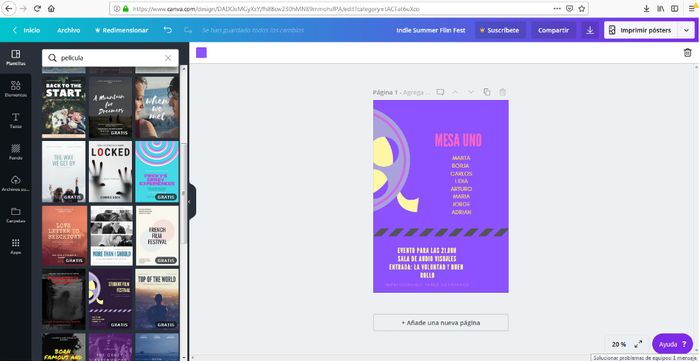
Task: Open the Carpetas sidebar panel
Action: tap(16, 215)
